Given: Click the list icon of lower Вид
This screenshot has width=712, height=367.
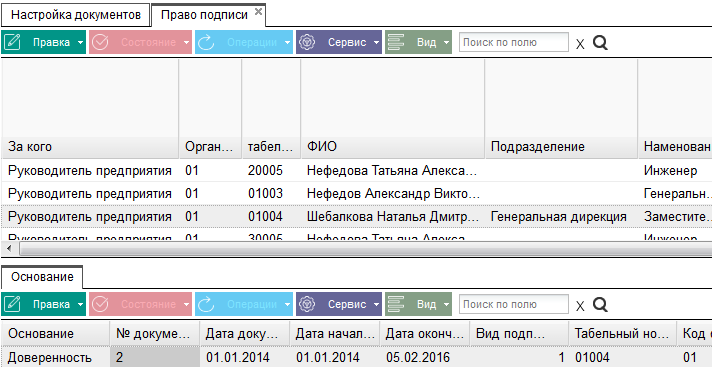Looking at the screenshot, I should (x=396, y=304).
